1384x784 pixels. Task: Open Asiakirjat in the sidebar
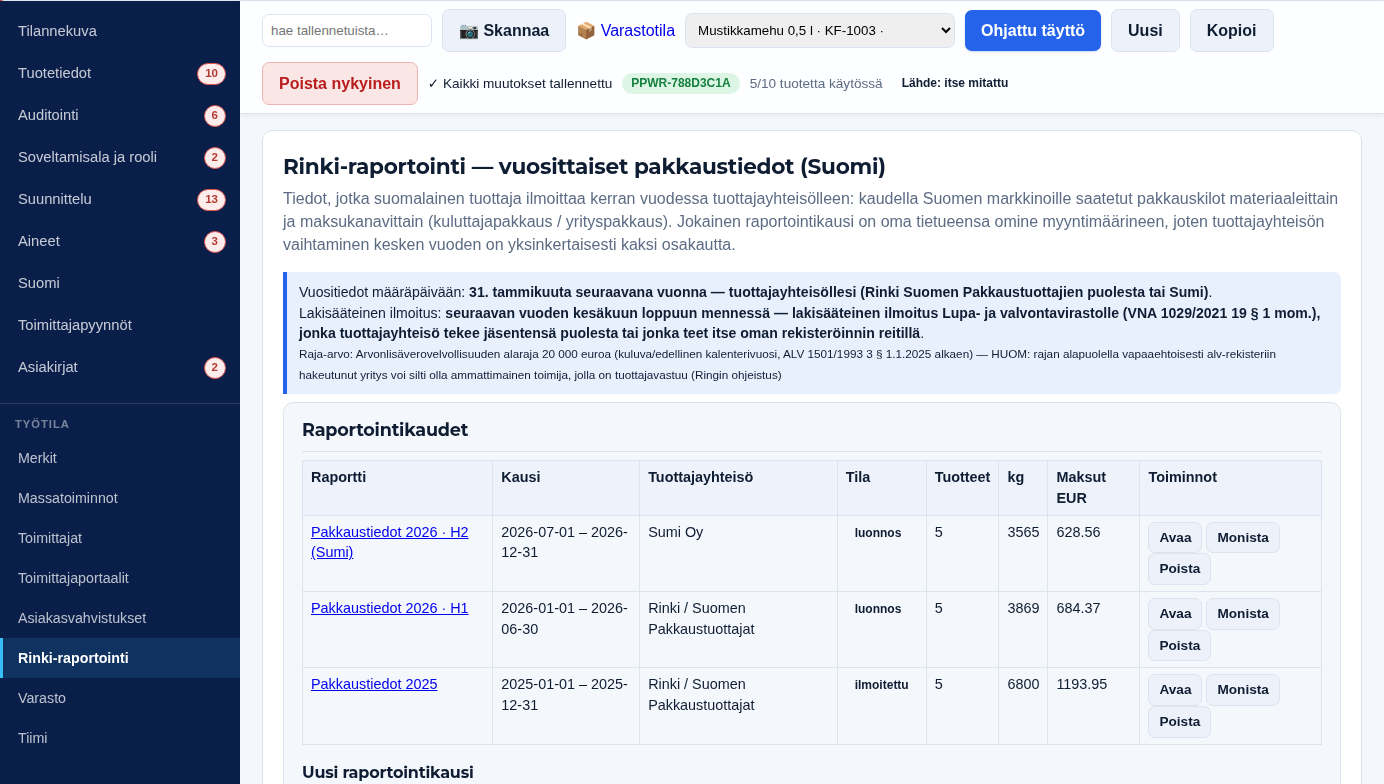[120, 367]
